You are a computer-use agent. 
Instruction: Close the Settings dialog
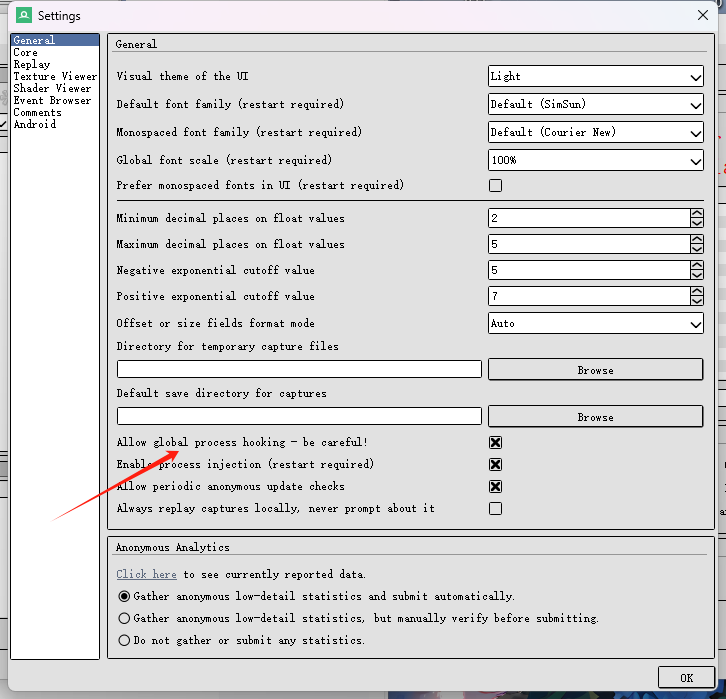[702, 15]
